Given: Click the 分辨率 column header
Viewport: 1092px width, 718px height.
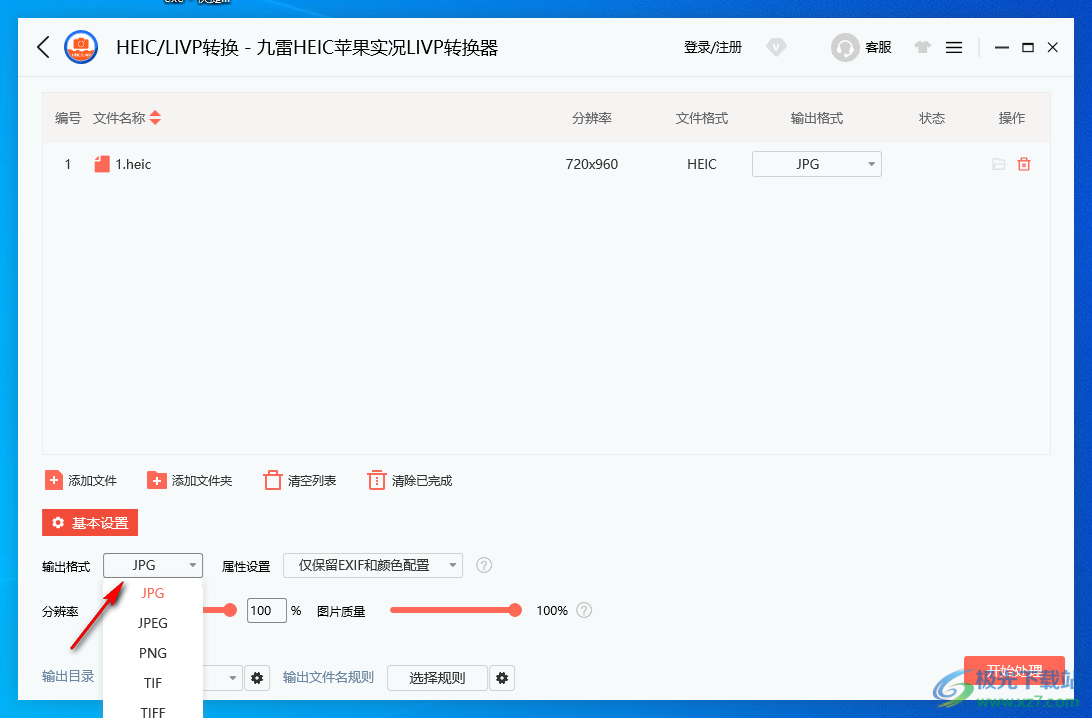Looking at the screenshot, I should pyautogui.click(x=592, y=118).
